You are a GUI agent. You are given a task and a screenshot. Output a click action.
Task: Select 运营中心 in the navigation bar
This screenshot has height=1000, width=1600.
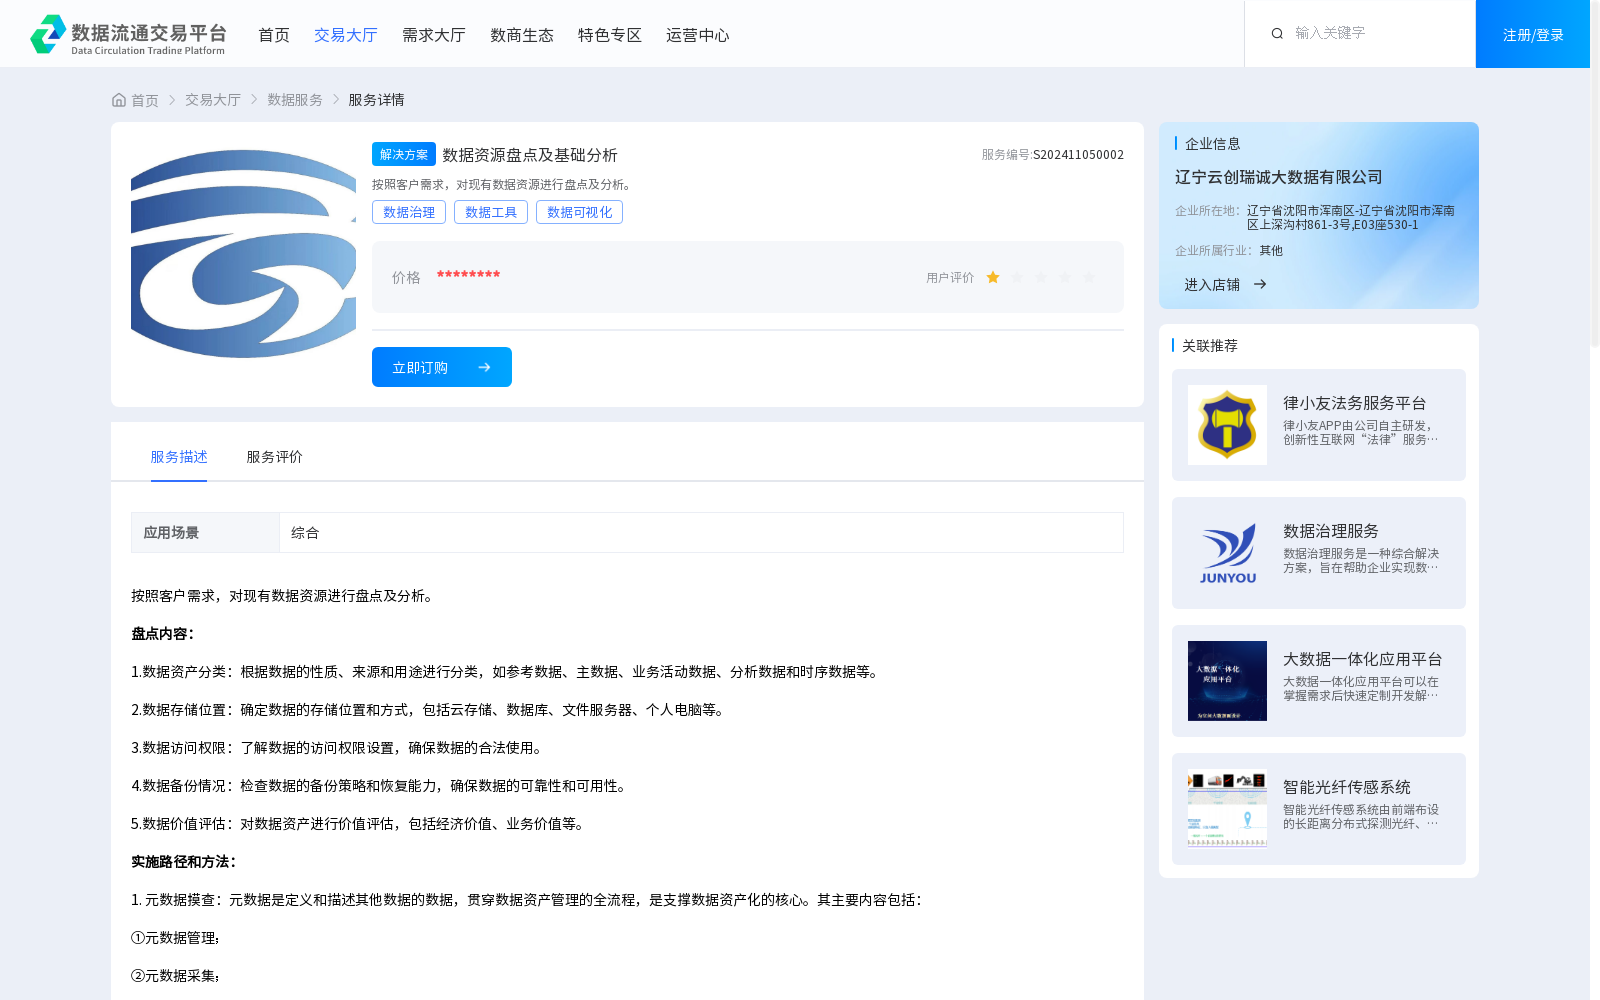(698, 35)
